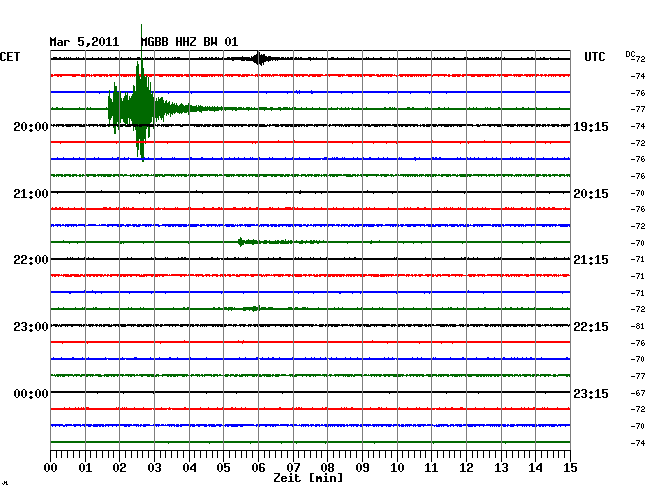Click the CET timezone label
The width and height of the screenshot is (650, 494).
[10, 57]
